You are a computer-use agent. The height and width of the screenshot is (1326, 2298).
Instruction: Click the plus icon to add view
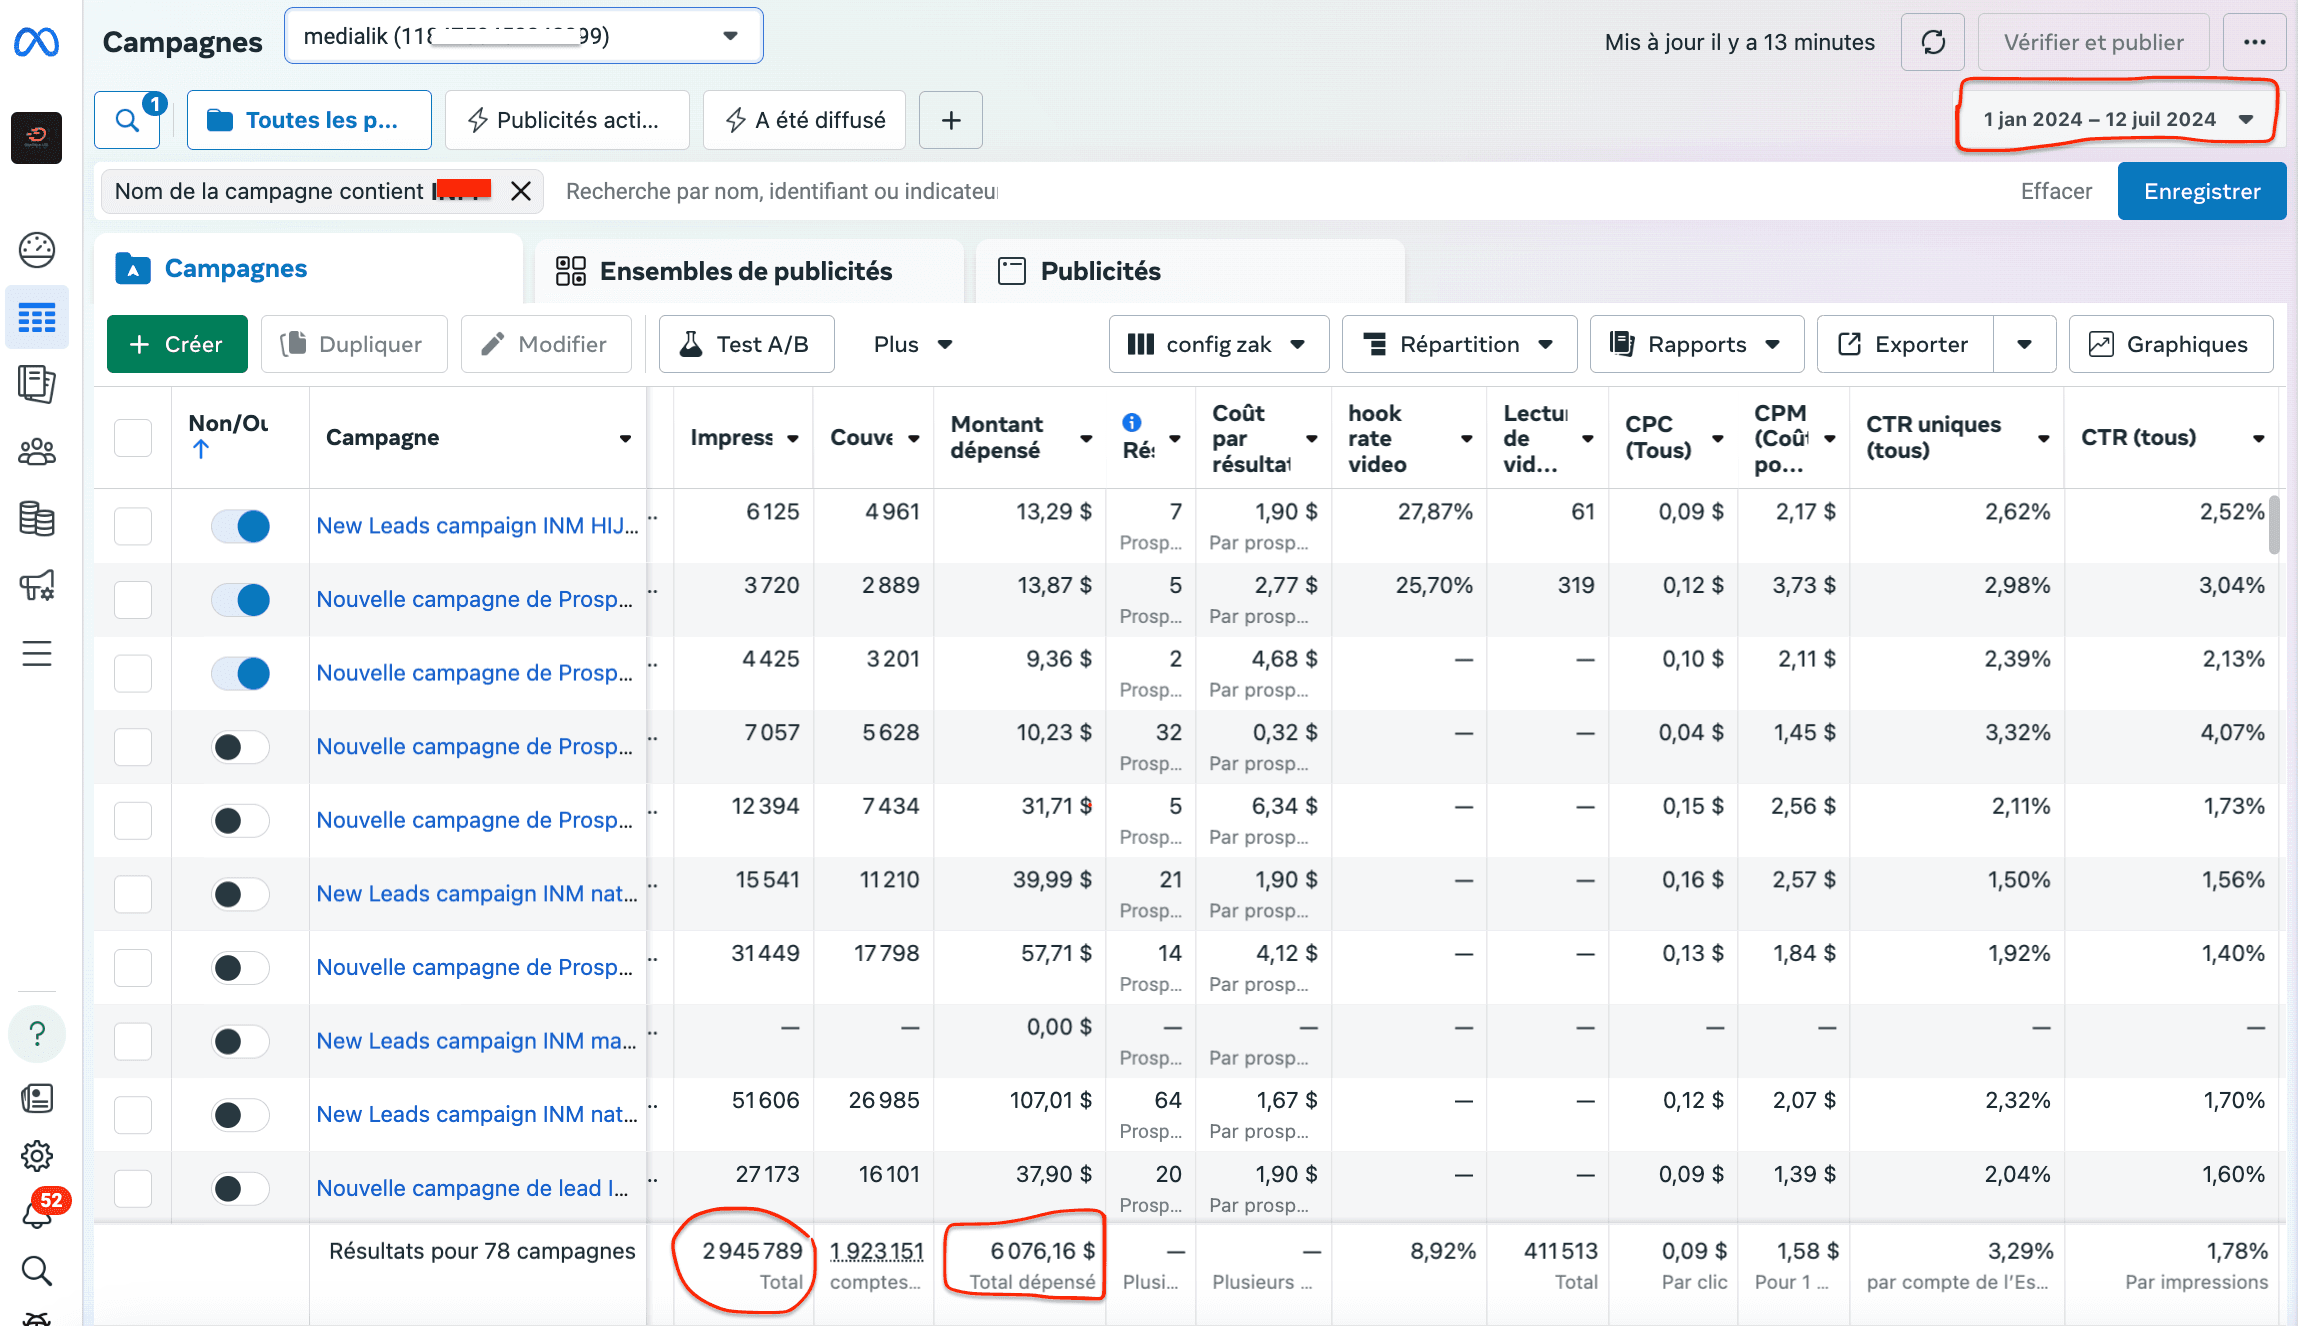click(951, 120)
